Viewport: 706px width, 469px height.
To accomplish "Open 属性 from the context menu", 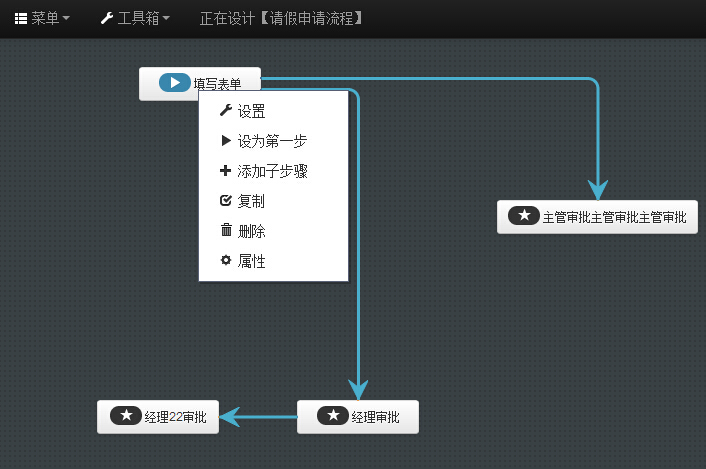I will [x=251, y=261].
